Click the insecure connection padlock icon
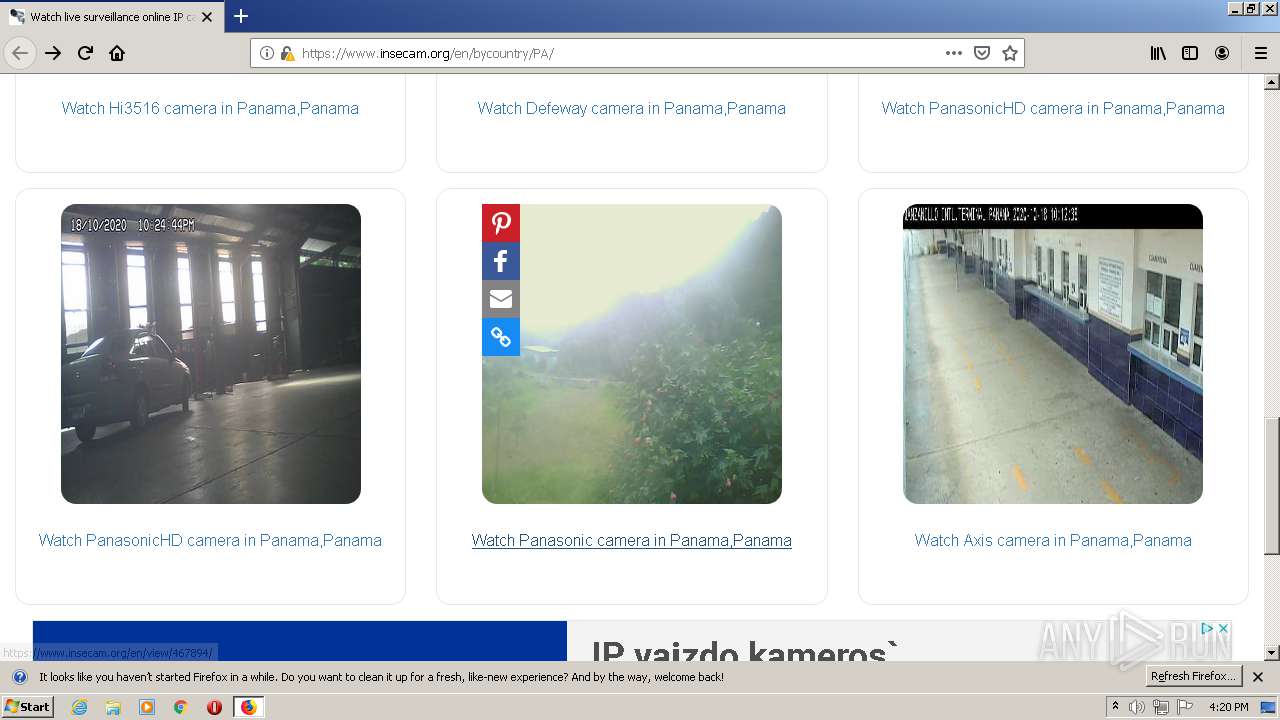Screen dimensions: 1280x720 point(287,53)
